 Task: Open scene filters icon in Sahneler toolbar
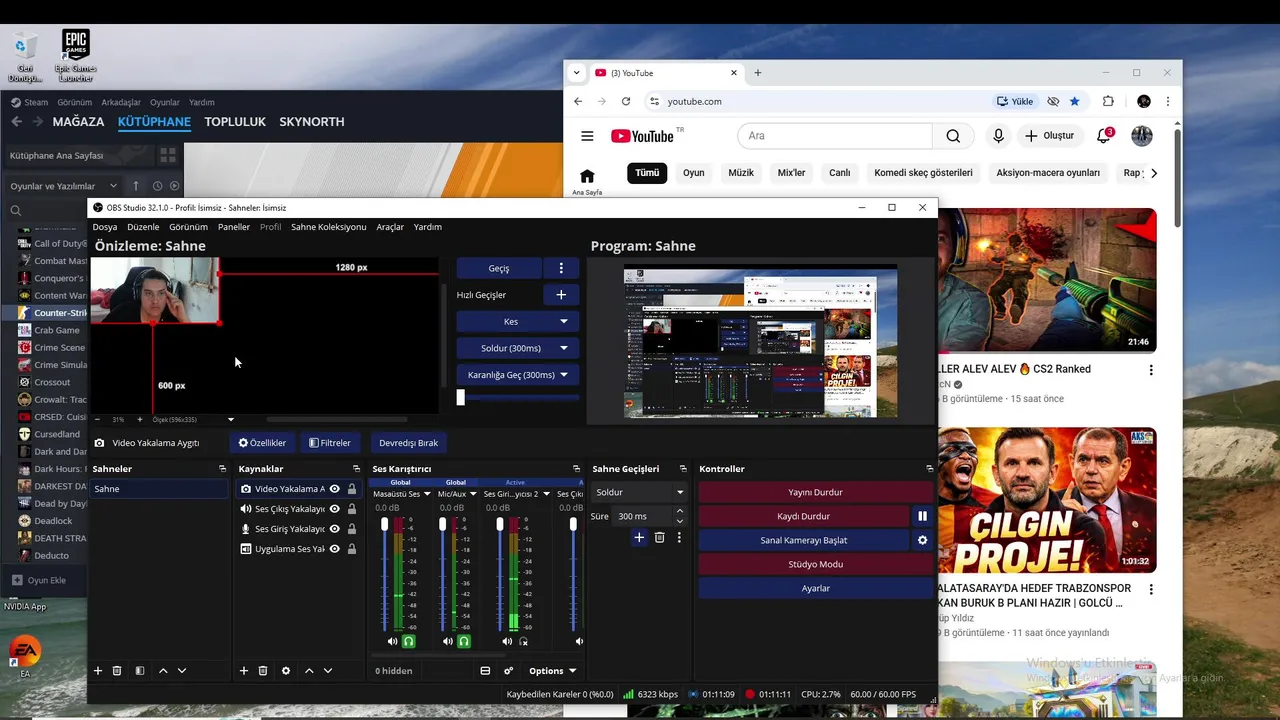[x=140, y=671]
